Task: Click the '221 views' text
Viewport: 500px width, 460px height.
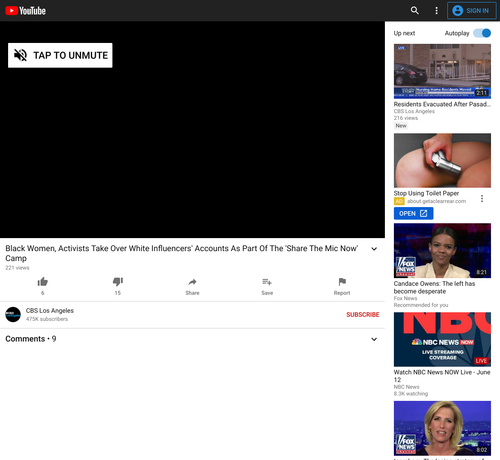Action: click(x=17, y=268)
